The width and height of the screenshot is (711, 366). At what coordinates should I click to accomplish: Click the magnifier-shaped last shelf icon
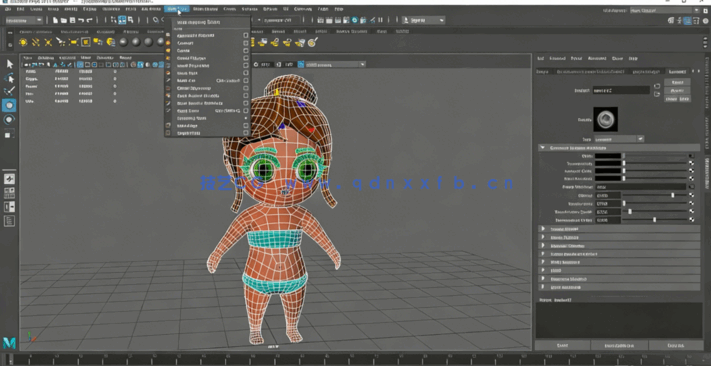coord(312,42)
